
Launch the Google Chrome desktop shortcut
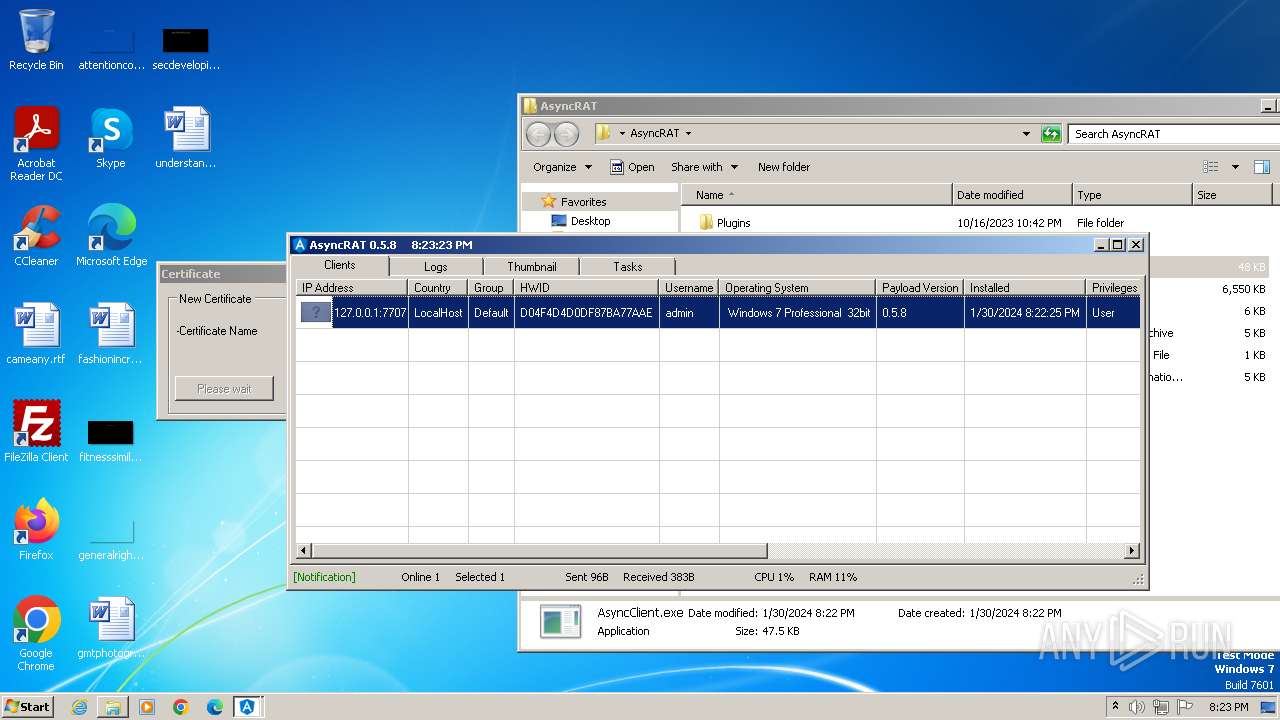pyautogui.click(x=36, y=634)
